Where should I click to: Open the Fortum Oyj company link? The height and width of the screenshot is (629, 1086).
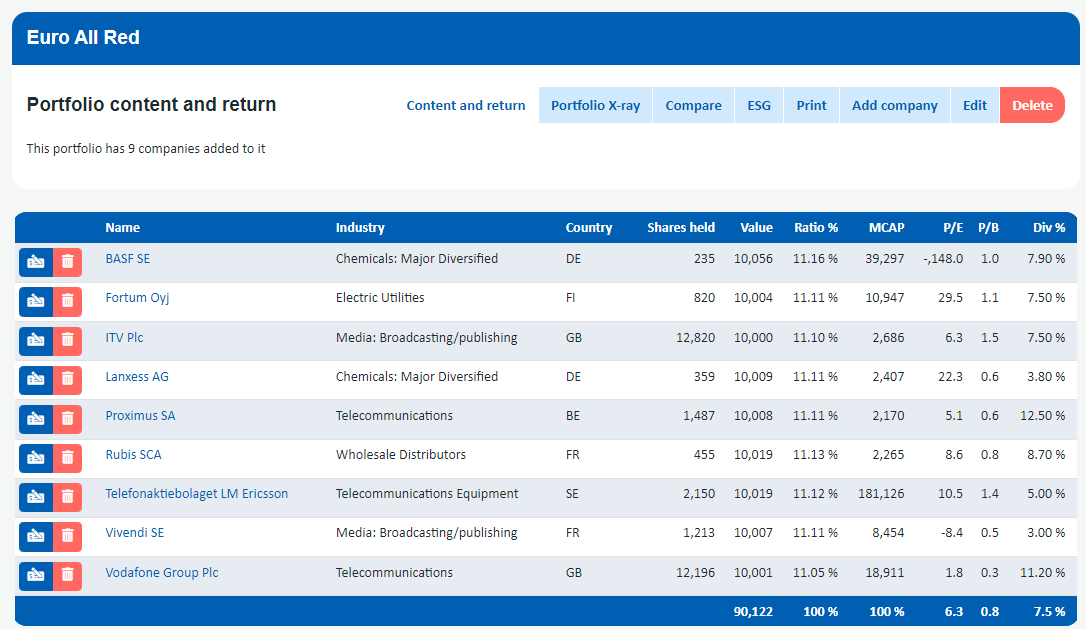[137, 298]
